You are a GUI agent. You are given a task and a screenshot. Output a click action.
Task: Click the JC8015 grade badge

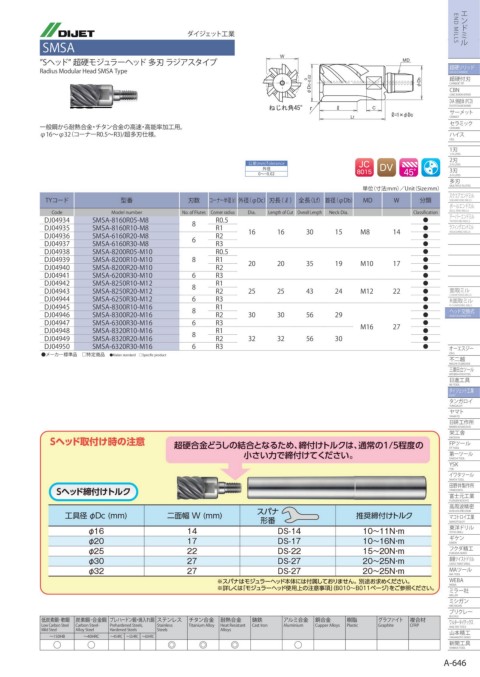tap(364, 167)
